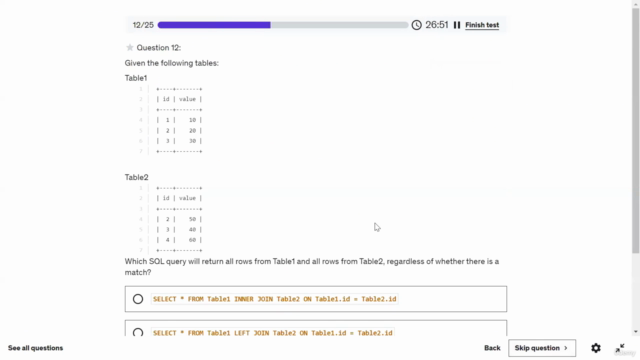
Task: Click scrollbar down arrow
Action: (x=636, y=332)
